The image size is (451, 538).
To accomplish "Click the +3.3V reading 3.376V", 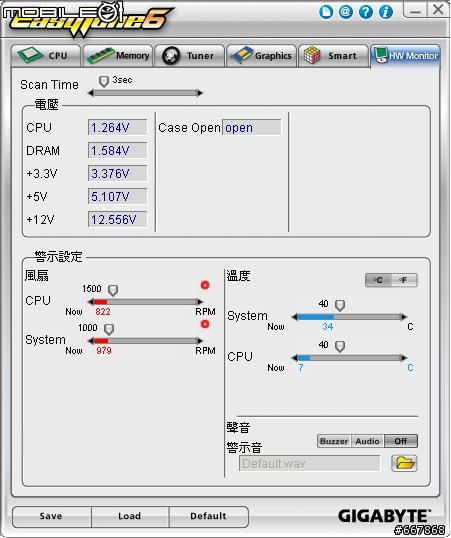I will (117, 173).
